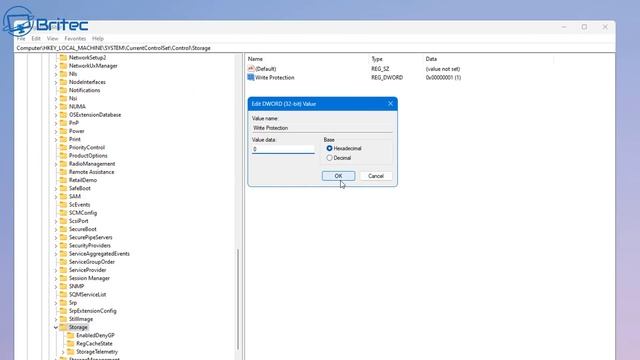This screenshot has width=640, height=360.
Task: Close the Edit DWORD dialog
Action: pyautogui.click(x=390, y=104)
